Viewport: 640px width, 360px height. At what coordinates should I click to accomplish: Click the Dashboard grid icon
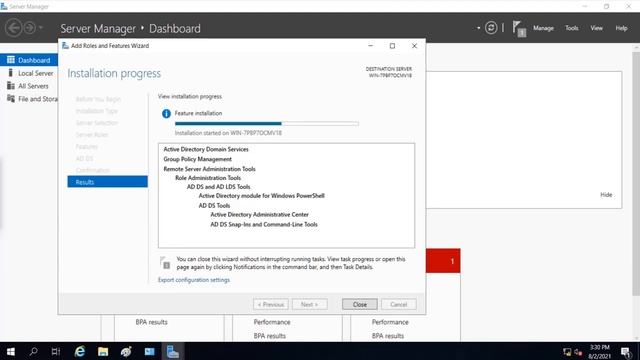coord(11,60)
